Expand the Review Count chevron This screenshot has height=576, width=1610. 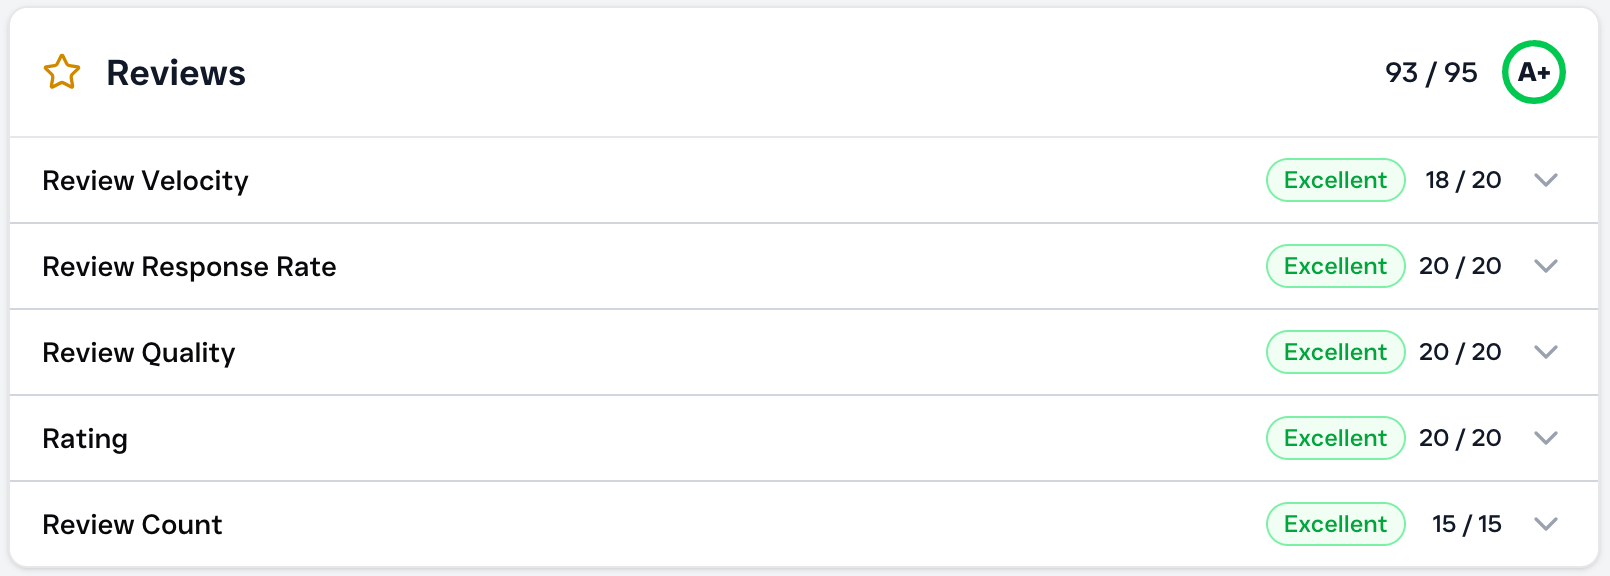1546,524
